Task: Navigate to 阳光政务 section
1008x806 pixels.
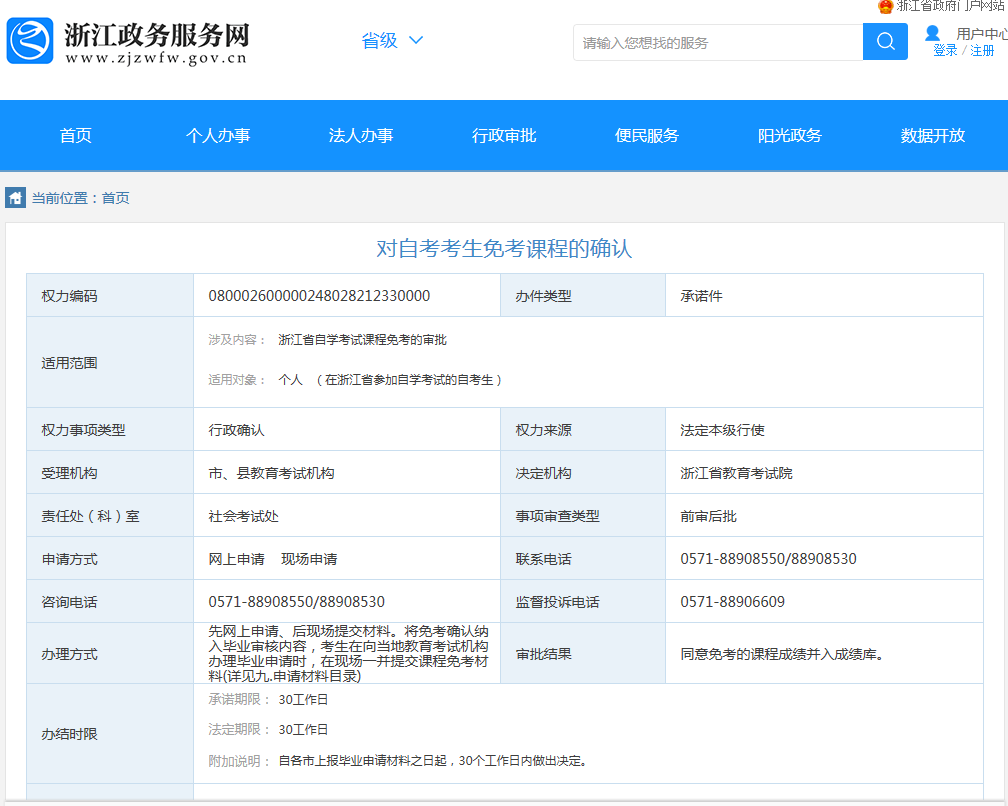Action: point(790,136)
